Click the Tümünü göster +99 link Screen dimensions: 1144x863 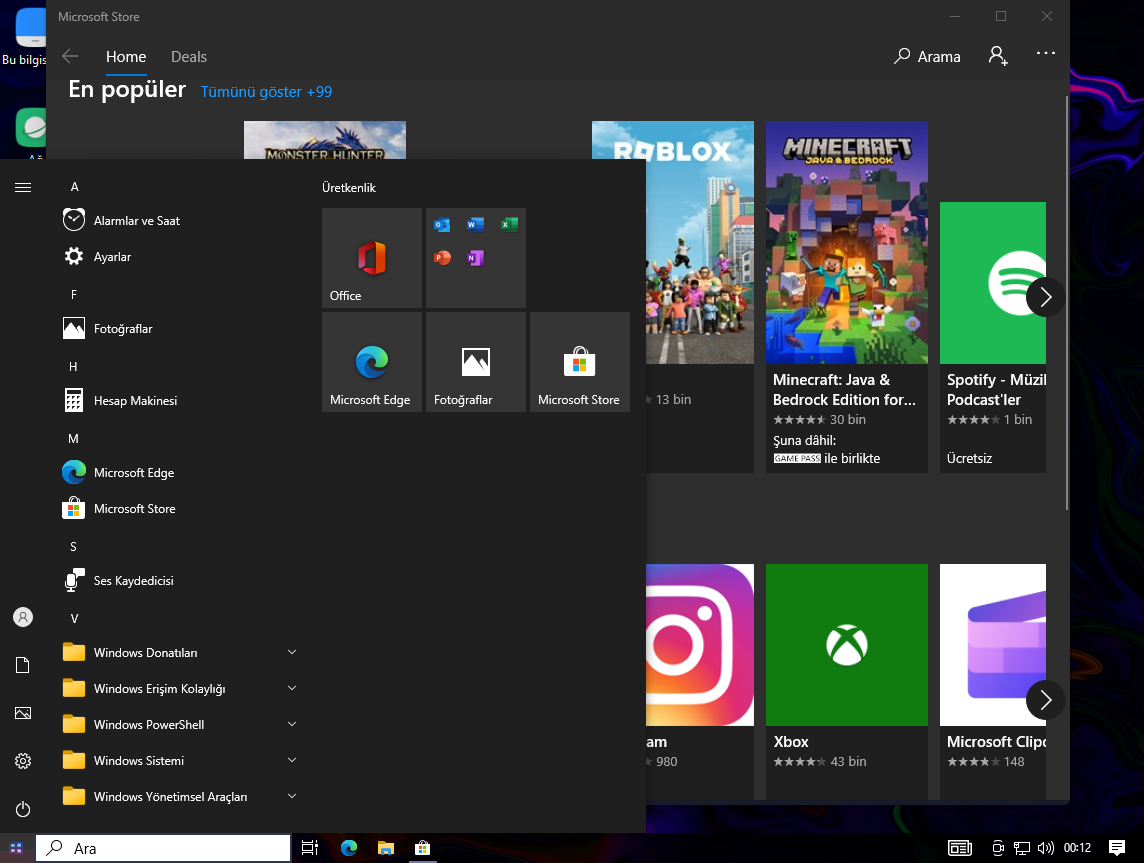coord(266,92)
